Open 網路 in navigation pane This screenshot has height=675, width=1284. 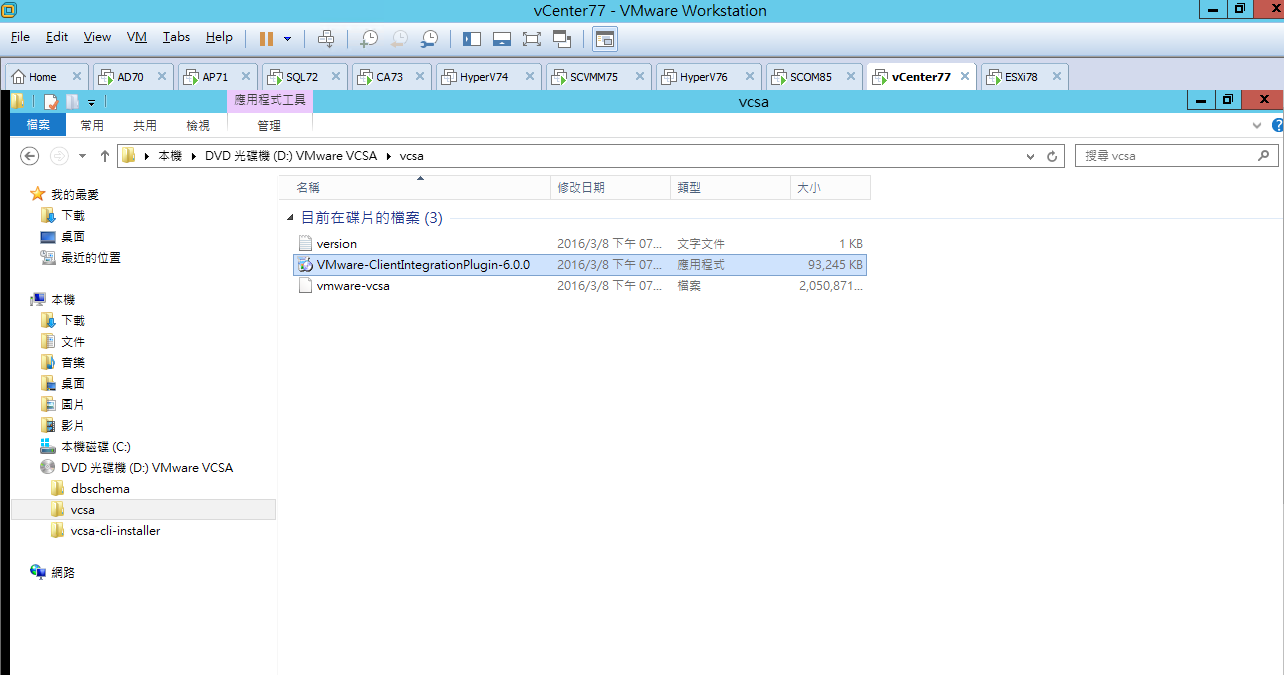[63, 572]
